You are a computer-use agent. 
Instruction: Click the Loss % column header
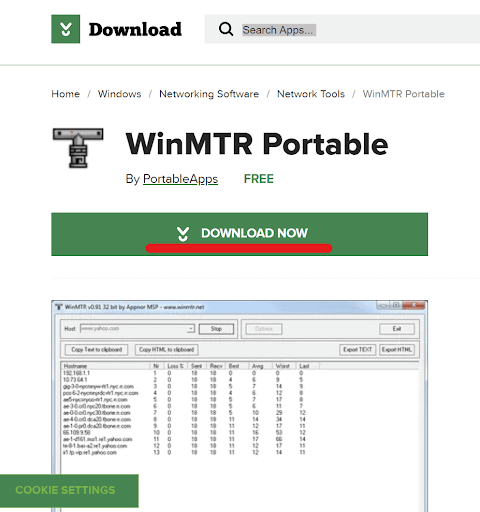(x=175, y=366)
